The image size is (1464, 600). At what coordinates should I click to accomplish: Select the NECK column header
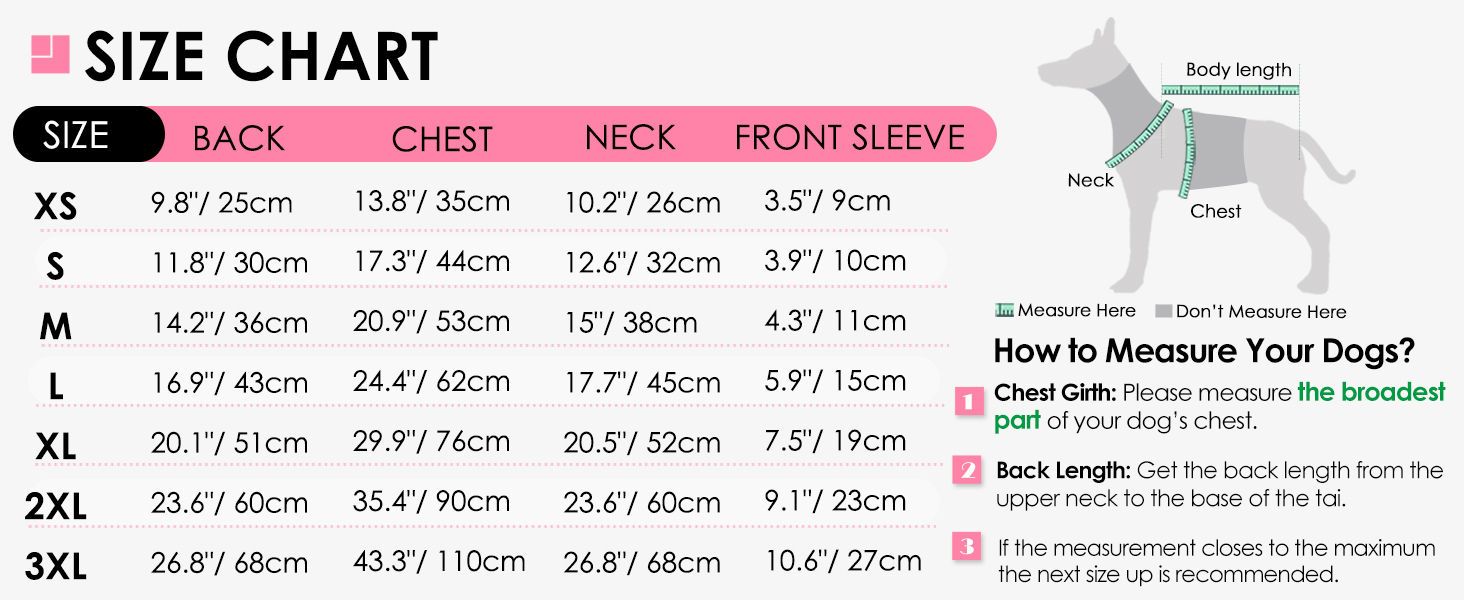(630, 138)
